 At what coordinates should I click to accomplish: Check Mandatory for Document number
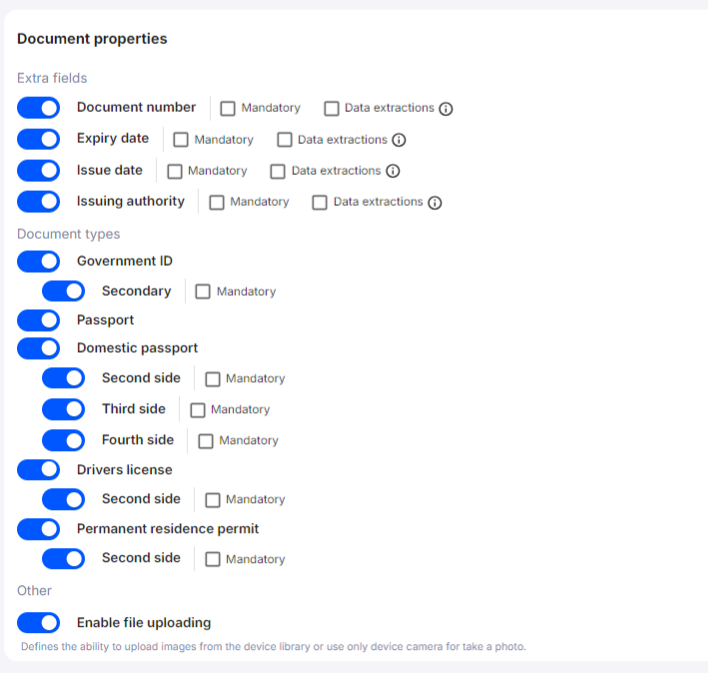[x=228, y=108]
